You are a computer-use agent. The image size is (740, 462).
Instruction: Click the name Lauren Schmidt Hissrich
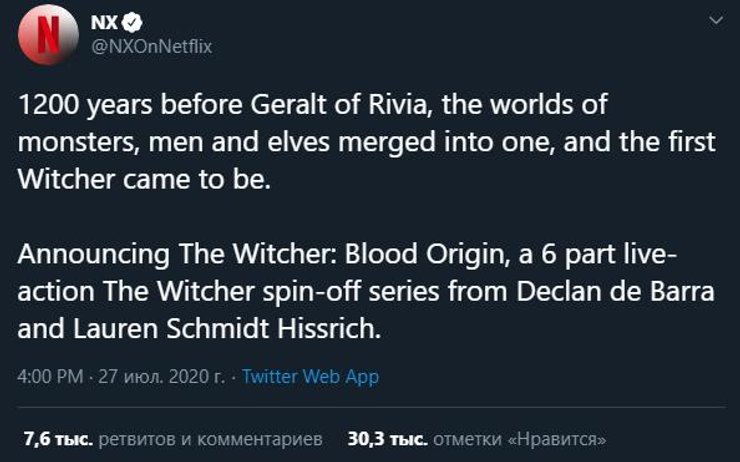[200, 327]
